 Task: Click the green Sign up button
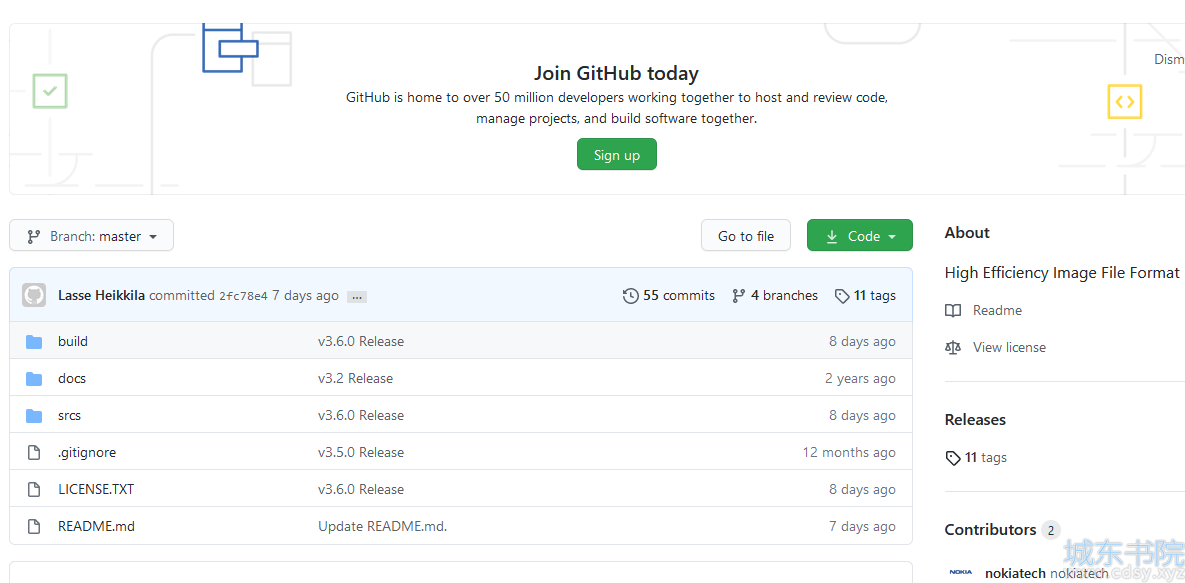617,154
